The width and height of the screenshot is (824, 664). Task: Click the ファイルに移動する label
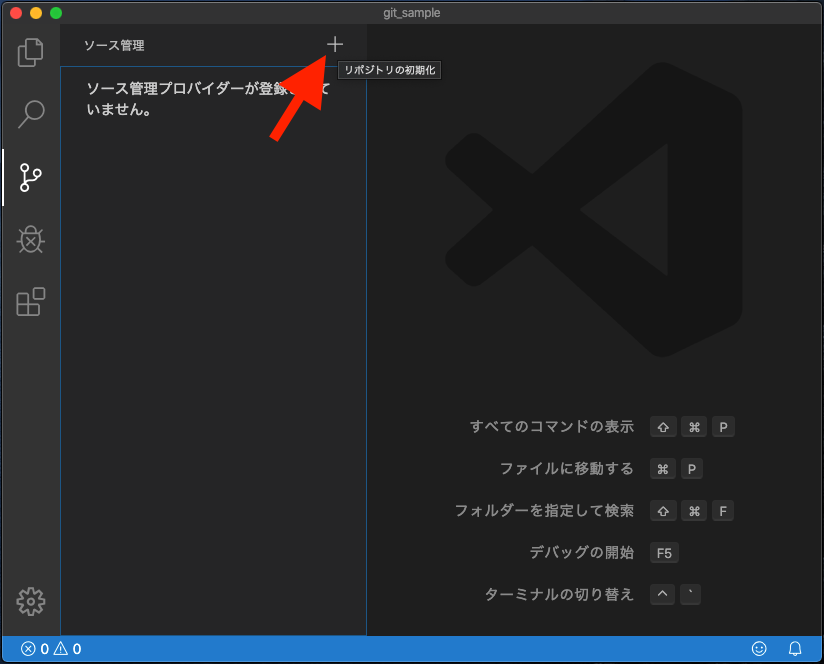pyautogui.click(x=566, y=469)
